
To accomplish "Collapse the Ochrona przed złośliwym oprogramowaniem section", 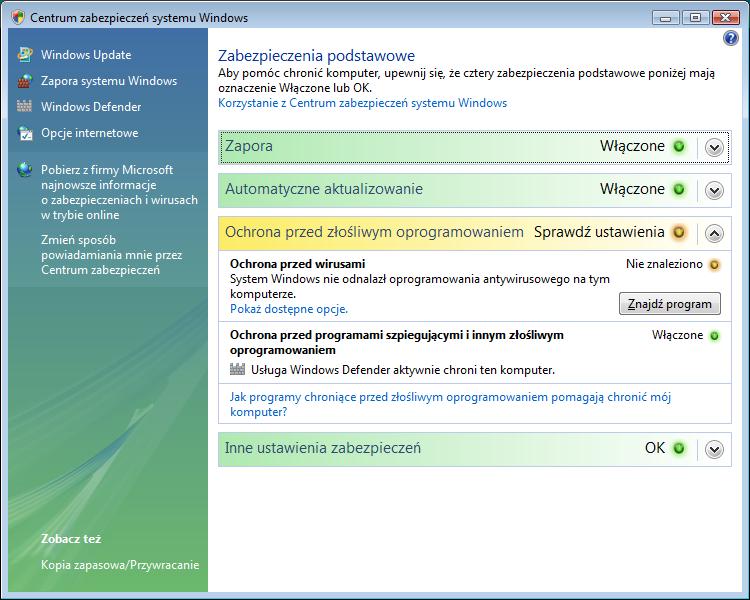I will pos(714,233).
